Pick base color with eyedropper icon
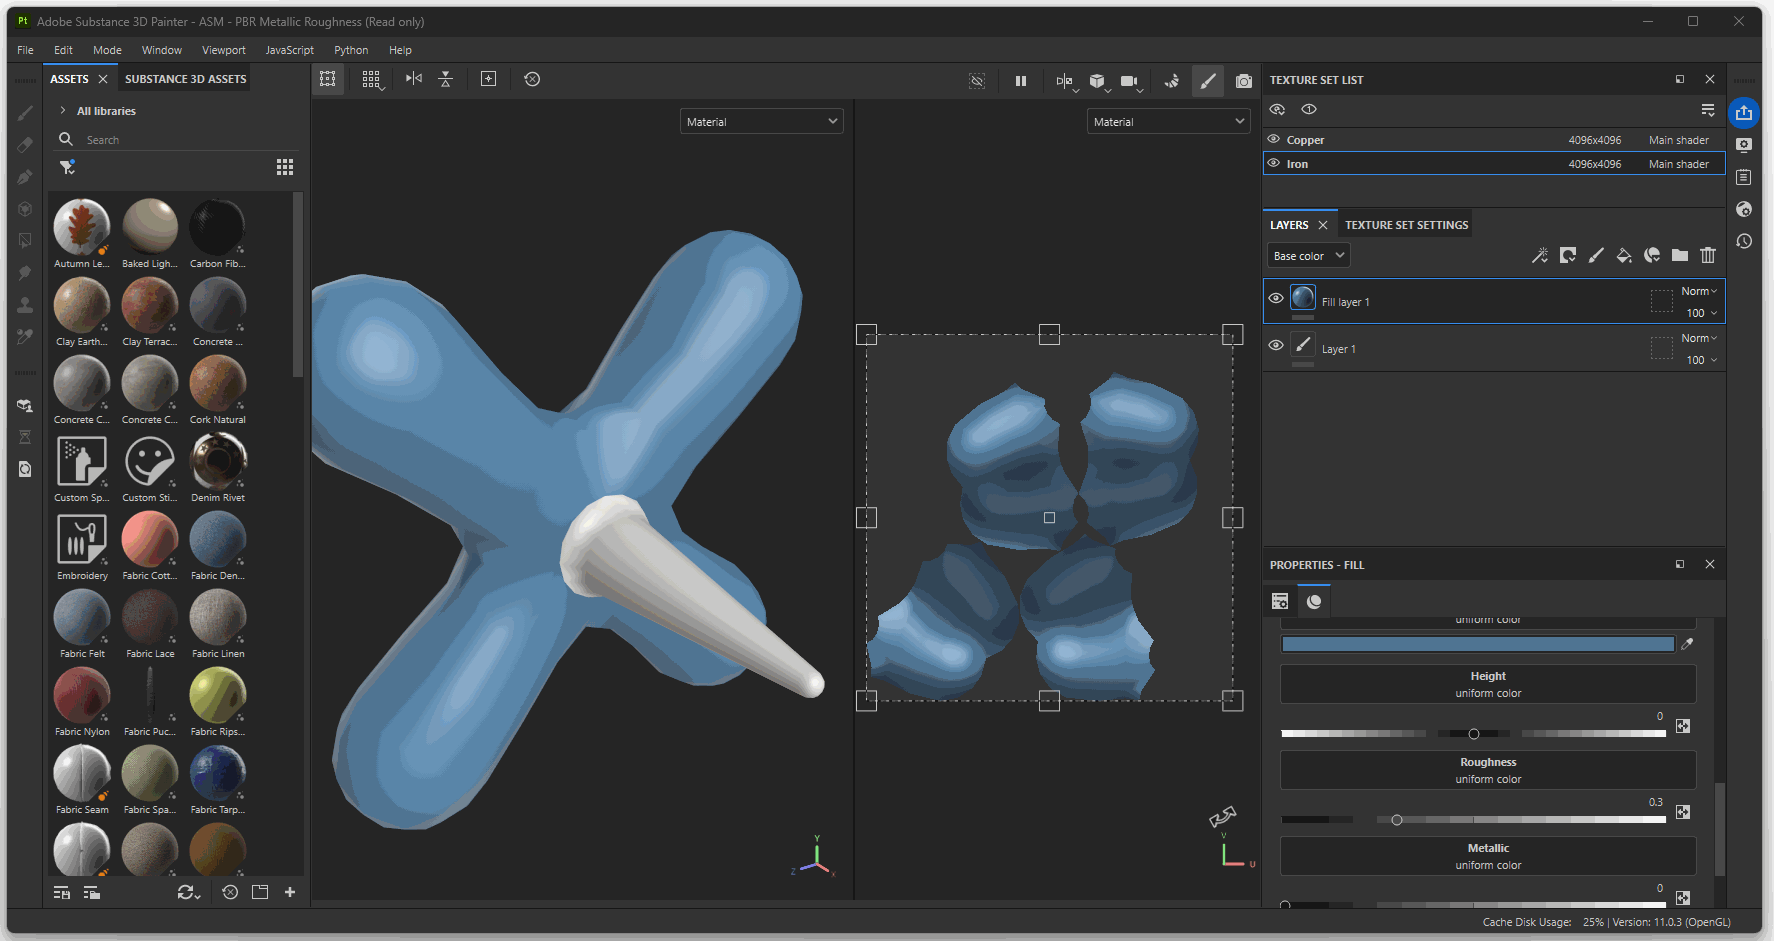Viewport: 1774px width, 941px height. click(x=1687, y=644)
